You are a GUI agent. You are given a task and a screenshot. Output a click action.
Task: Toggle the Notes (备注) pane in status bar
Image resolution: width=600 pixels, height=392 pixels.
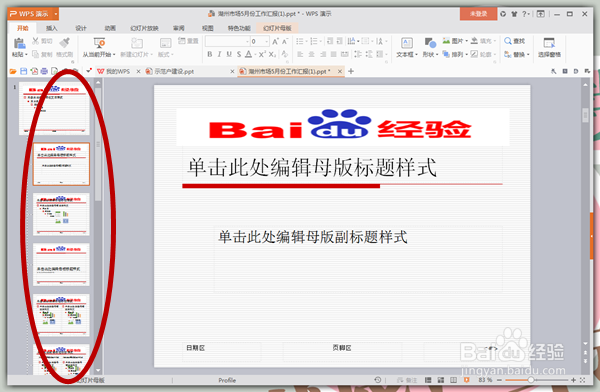(407, 380)
